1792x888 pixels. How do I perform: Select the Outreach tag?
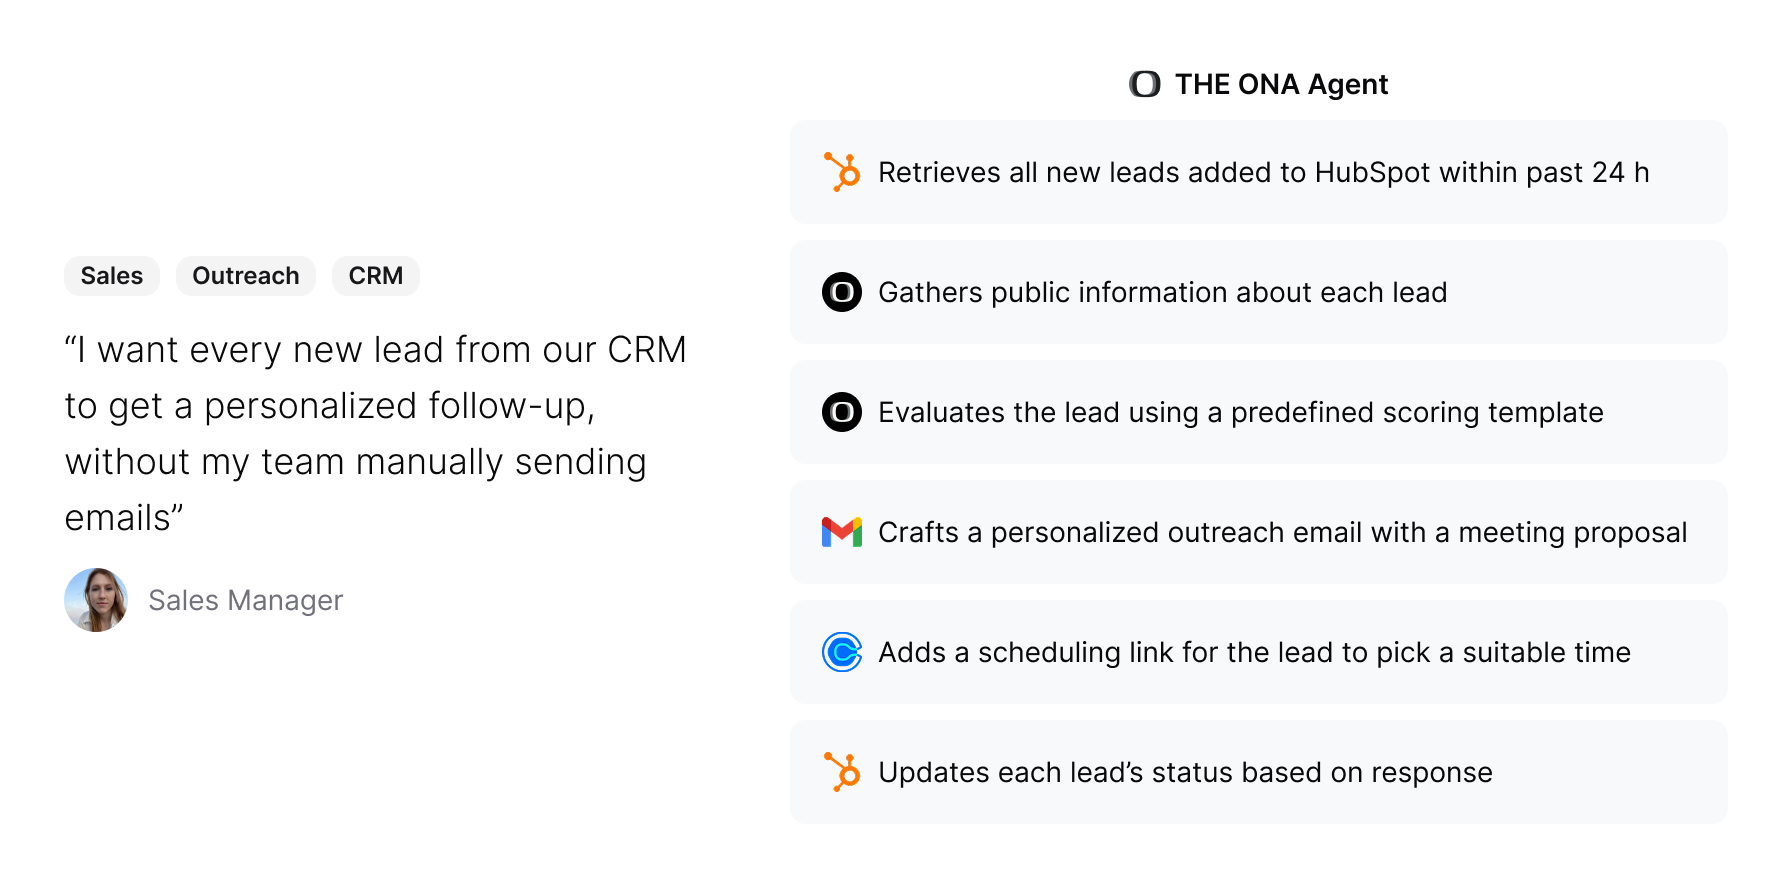[x=246, y=276]
